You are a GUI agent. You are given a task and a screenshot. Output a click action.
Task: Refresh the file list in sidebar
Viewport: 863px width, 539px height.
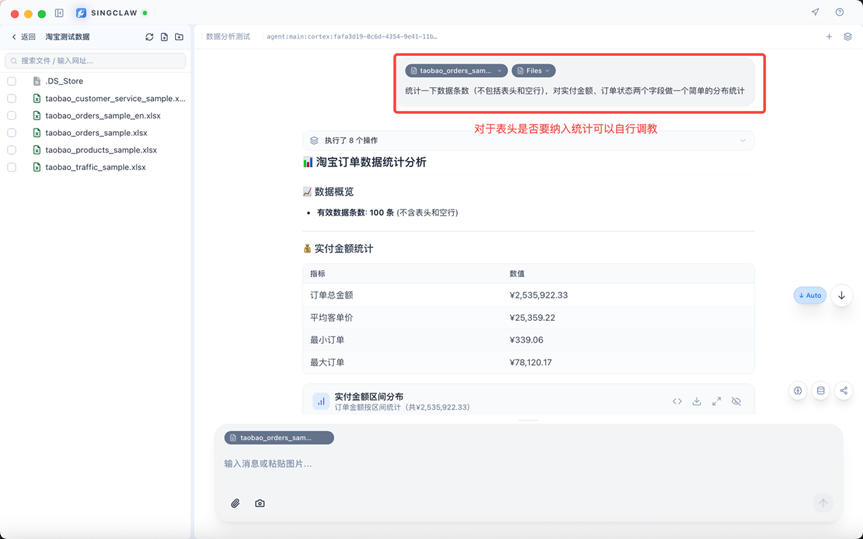149,37
